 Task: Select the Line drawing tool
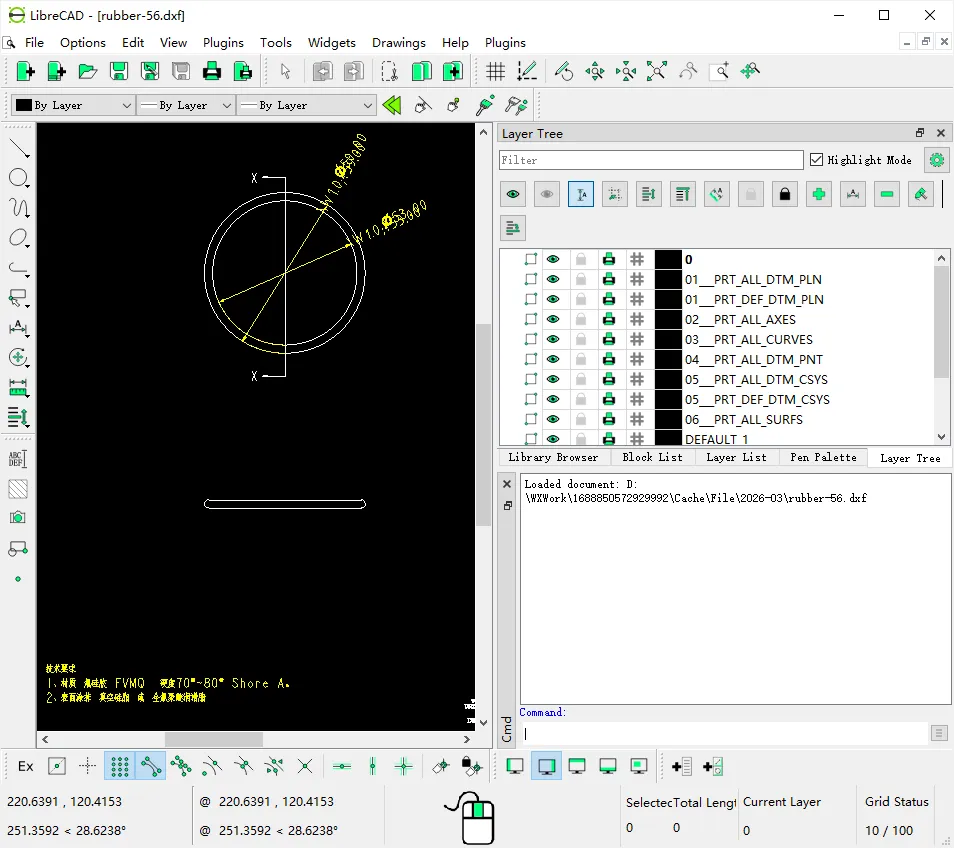(x=18, y=148)
